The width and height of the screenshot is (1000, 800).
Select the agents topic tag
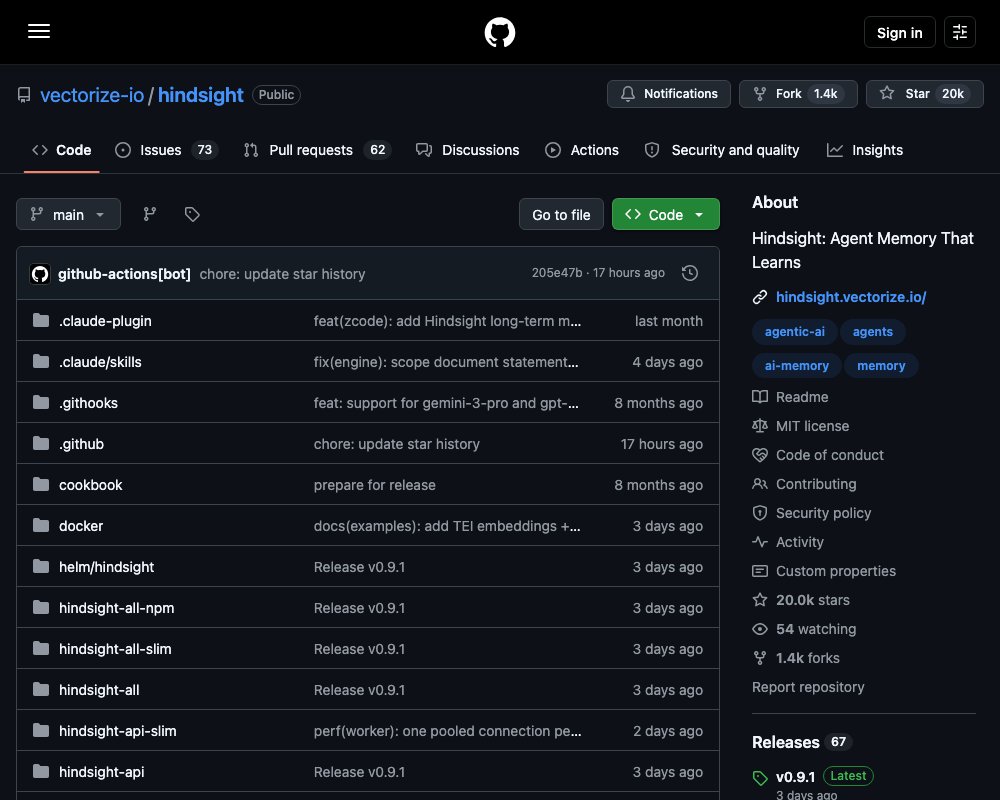(872, 331)
